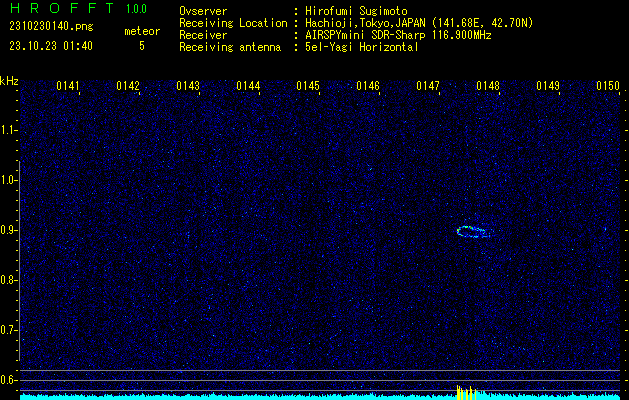Click frequency label 1.0

tap(8, 181)
